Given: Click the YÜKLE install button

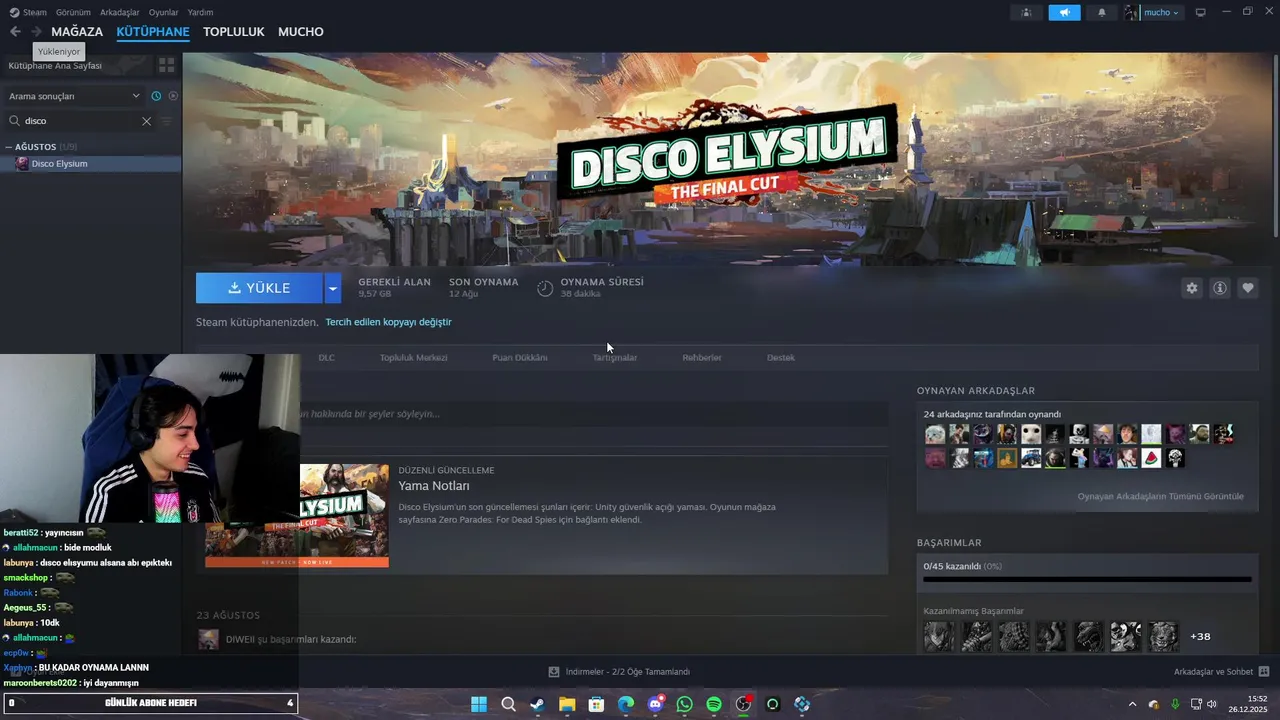Looking at the screenshot, I should coord(259,288).
